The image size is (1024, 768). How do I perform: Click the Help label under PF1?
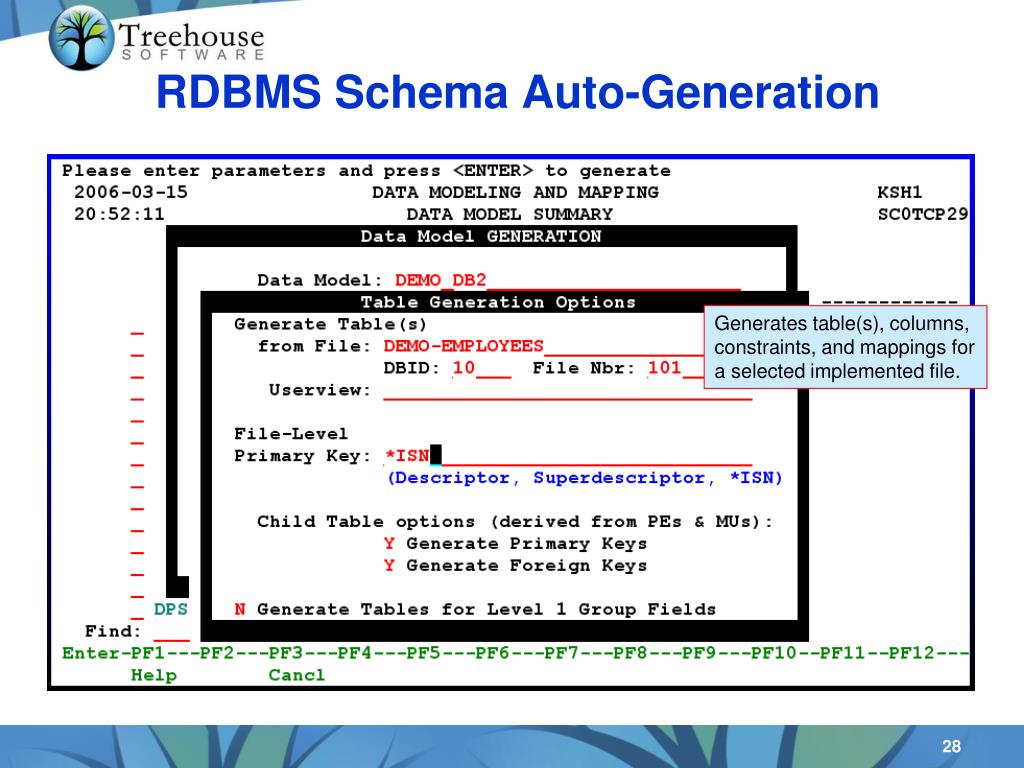pyautogui.click(x=153, y=675)
